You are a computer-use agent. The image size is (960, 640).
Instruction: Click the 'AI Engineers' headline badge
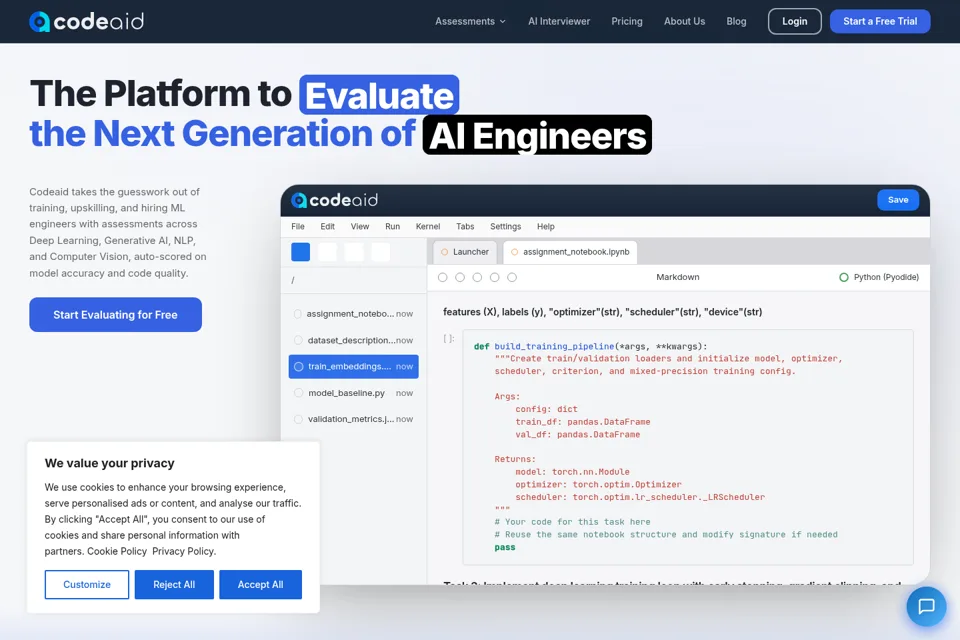coord(537,135)
